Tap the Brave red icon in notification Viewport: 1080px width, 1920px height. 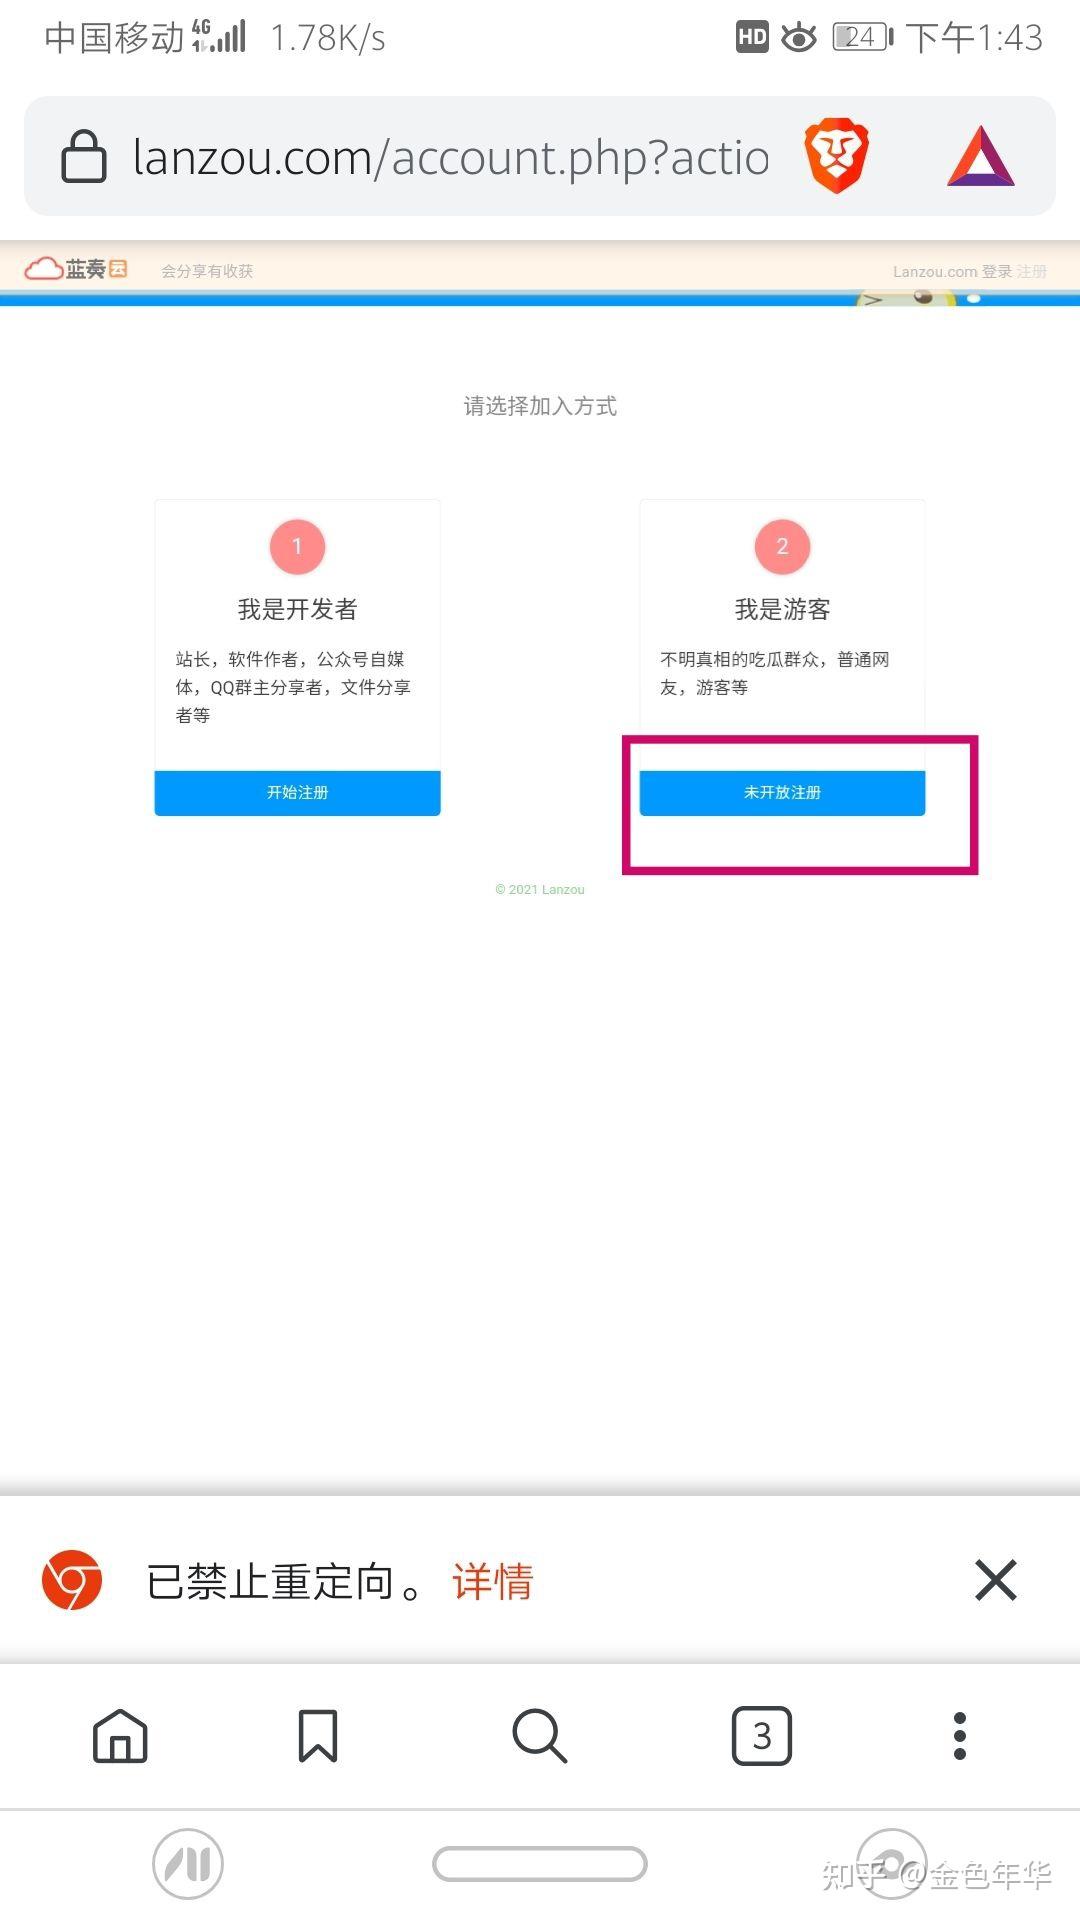pos(72,1580)
